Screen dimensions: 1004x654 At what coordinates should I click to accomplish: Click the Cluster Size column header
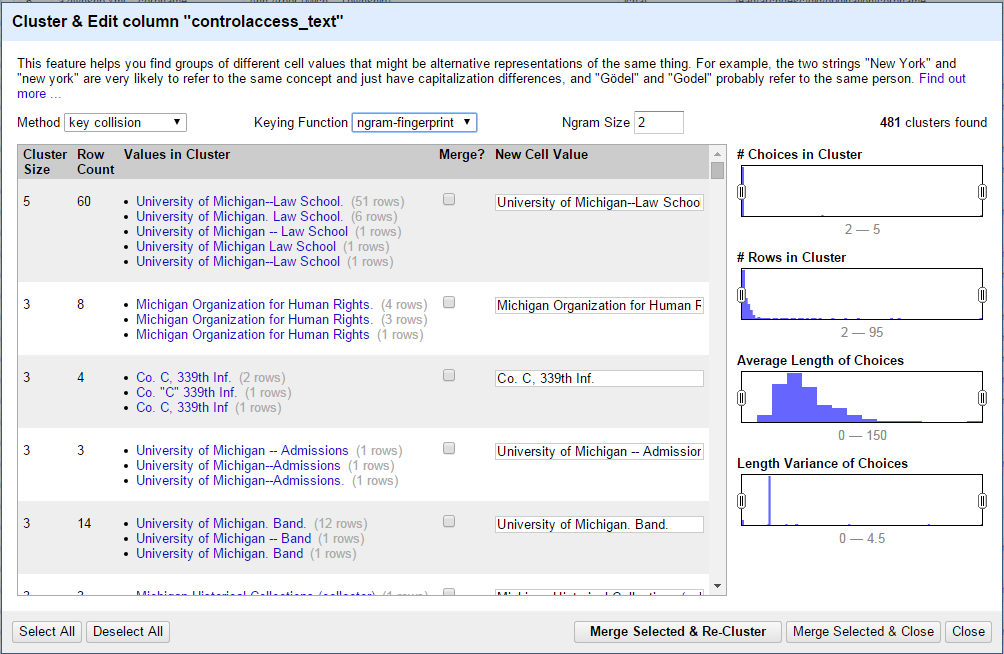coord(45,162)
